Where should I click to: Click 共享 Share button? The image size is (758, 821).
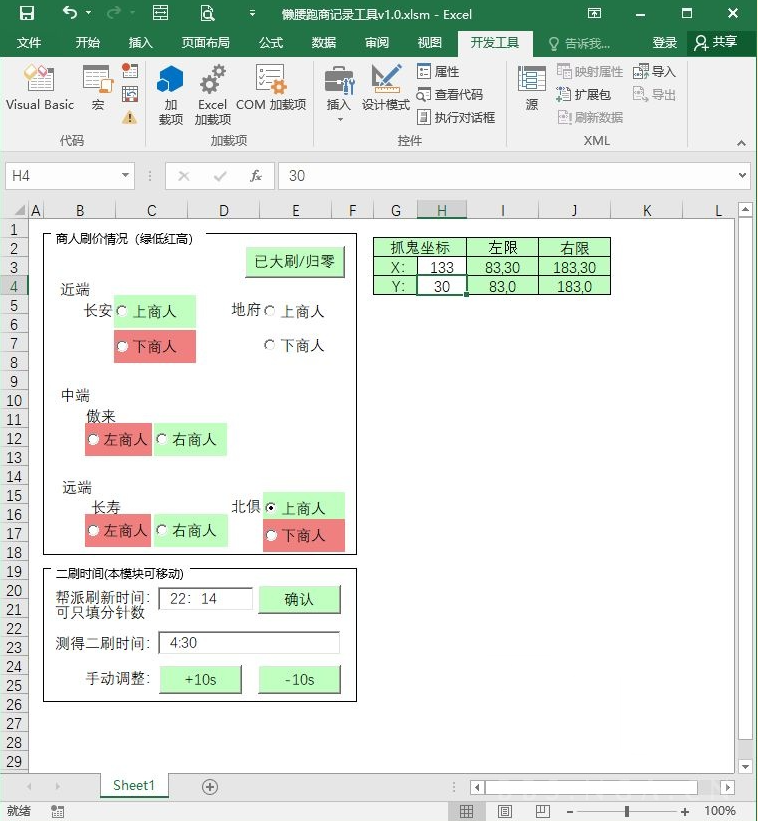(716, 43)
